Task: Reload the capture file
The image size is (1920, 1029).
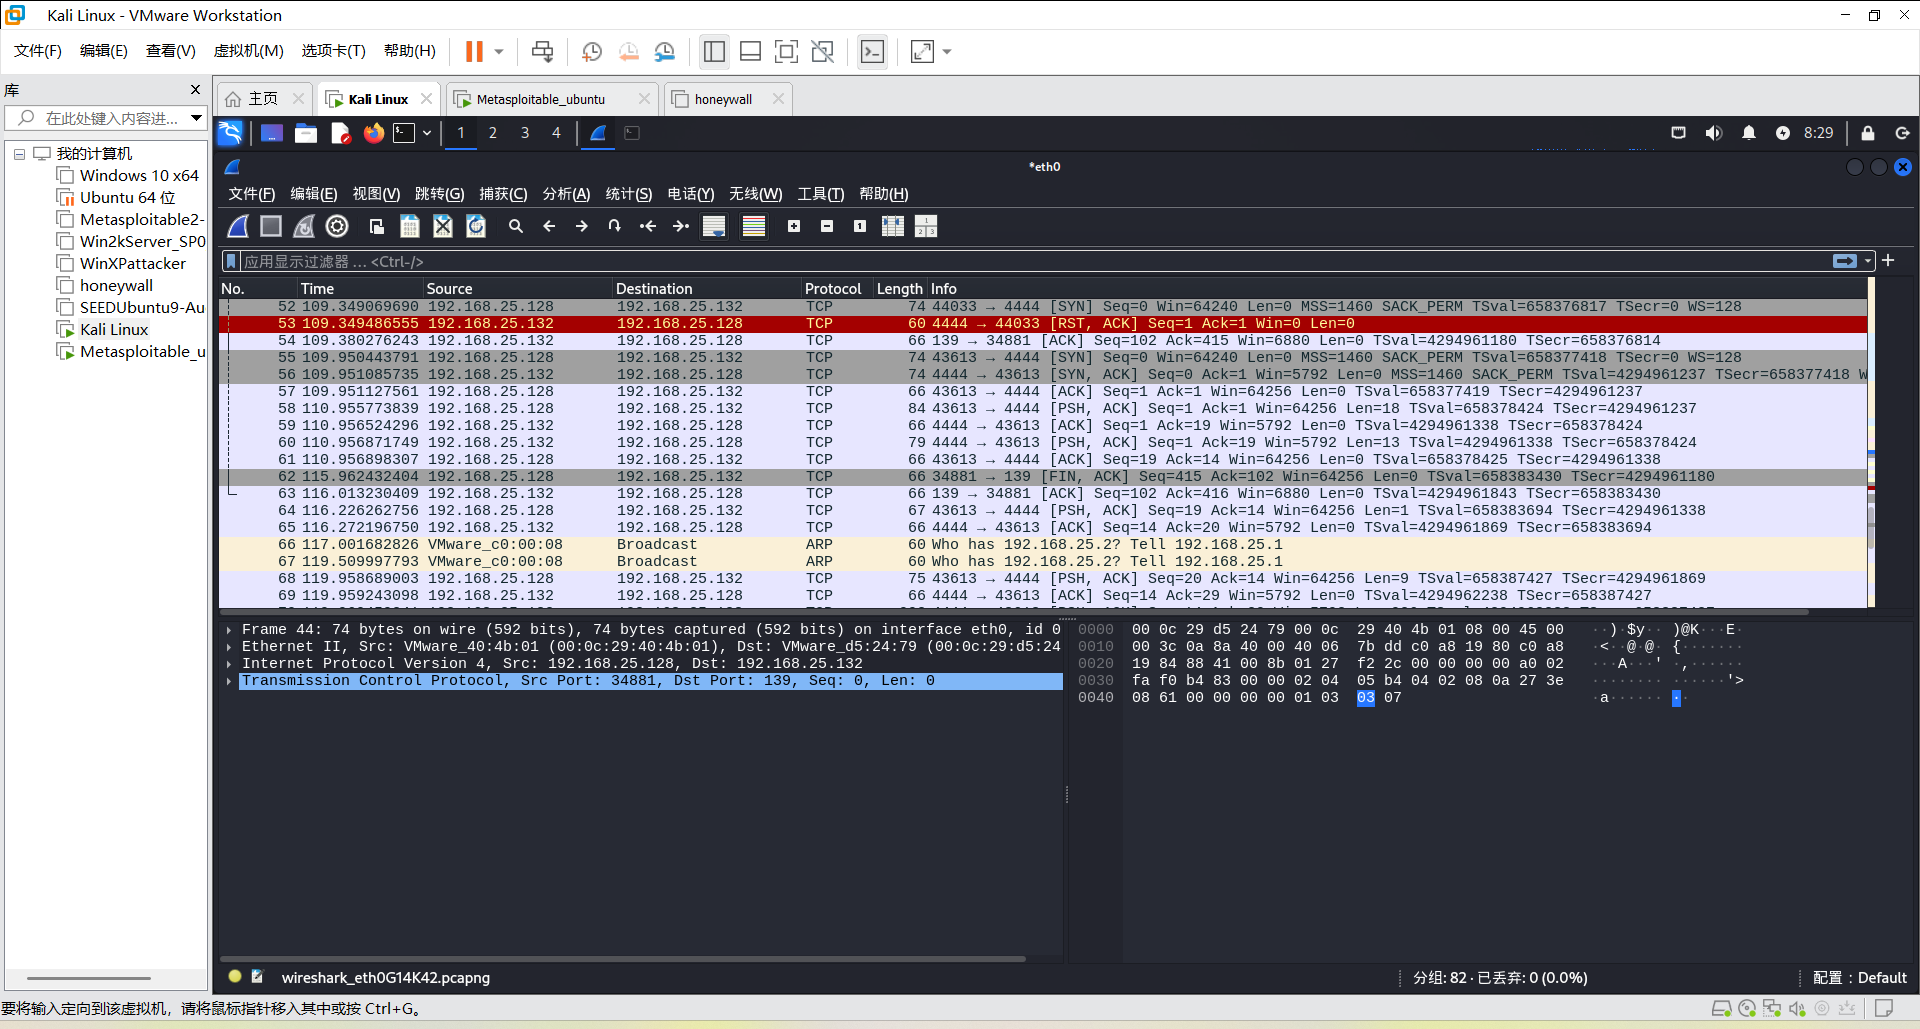Action: 476,227
